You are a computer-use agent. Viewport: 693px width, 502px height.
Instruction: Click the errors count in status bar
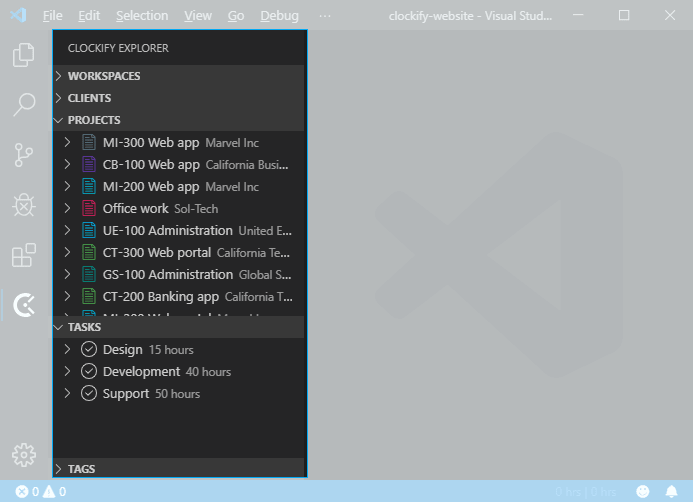27,491
